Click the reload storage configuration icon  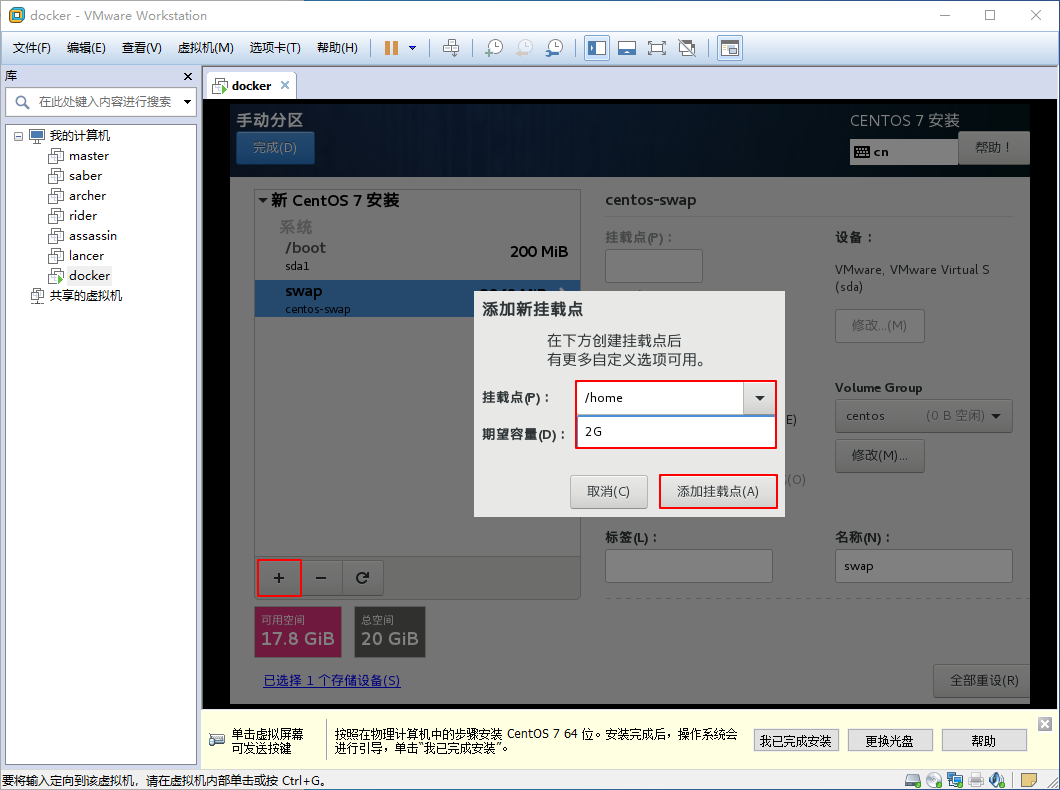coord(363,577)
